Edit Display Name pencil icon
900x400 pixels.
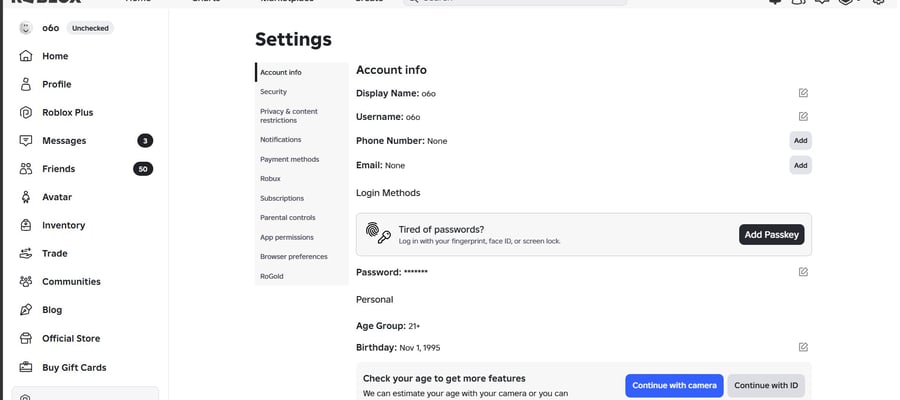click(803, 93)
